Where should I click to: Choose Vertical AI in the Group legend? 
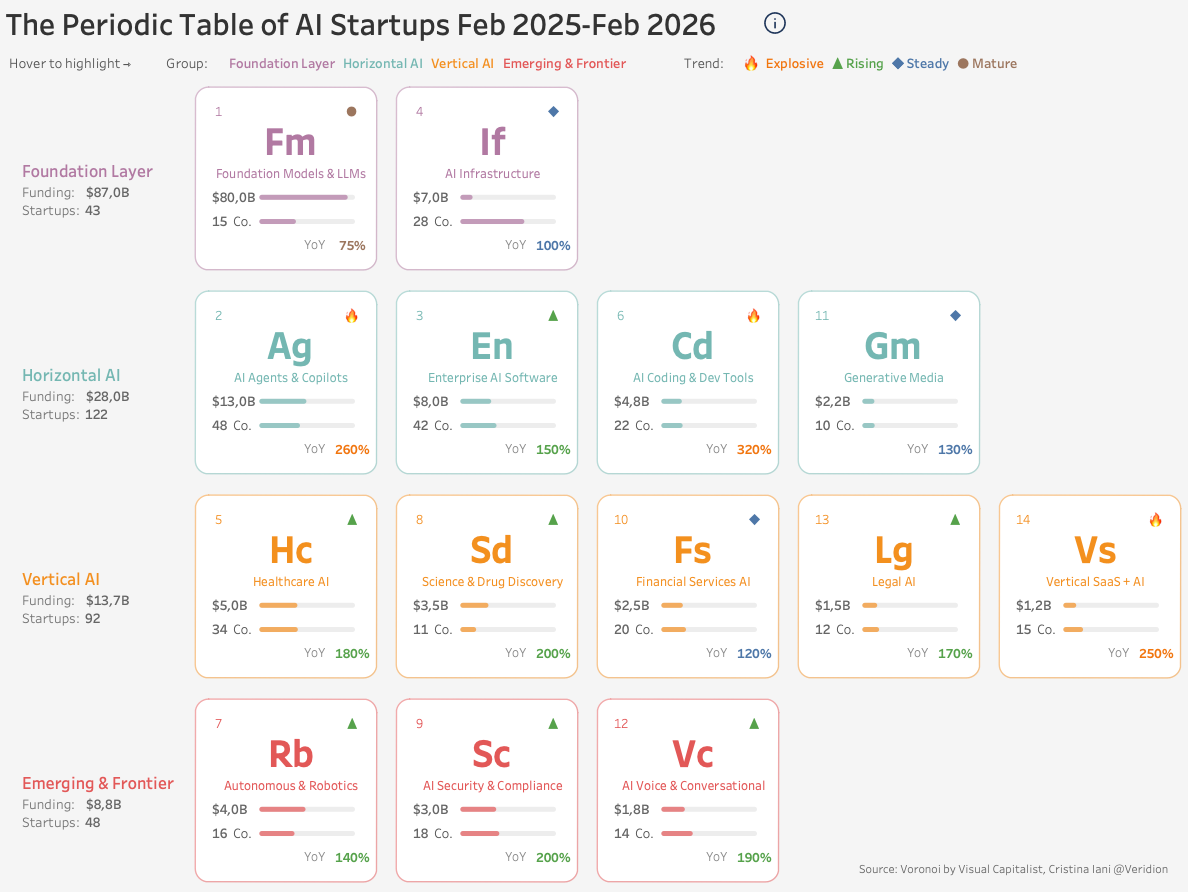pos(462,64)
